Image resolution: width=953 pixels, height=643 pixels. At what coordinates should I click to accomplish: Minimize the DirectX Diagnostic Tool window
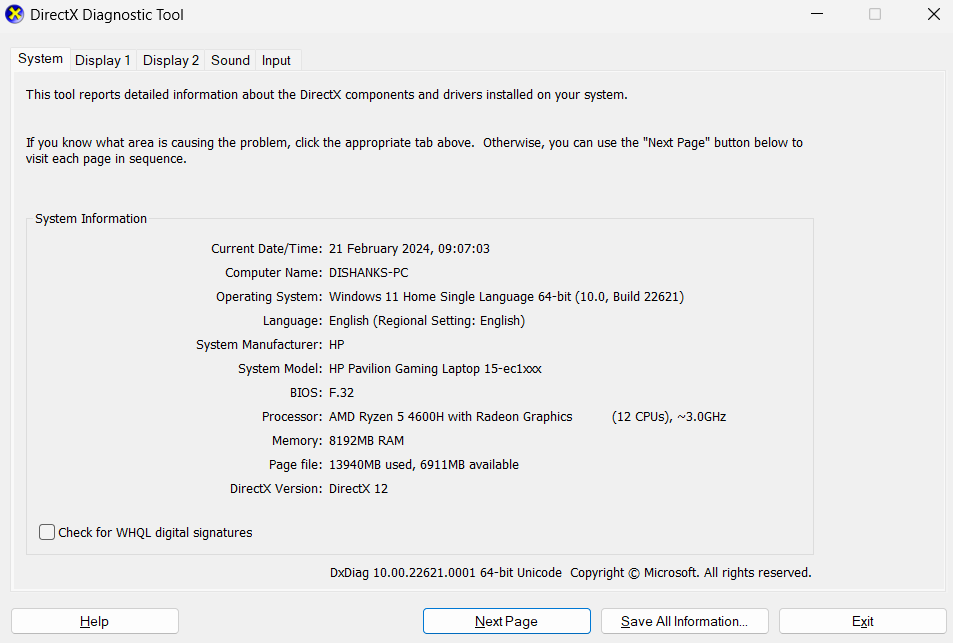(x=816, y=14)
